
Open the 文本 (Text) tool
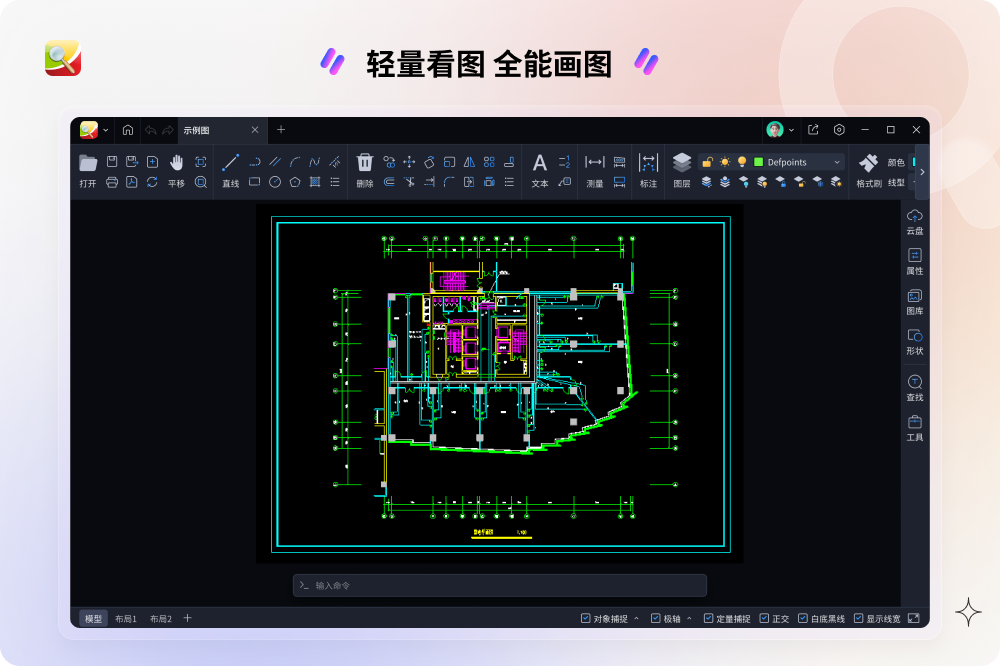tap(539, 170)
